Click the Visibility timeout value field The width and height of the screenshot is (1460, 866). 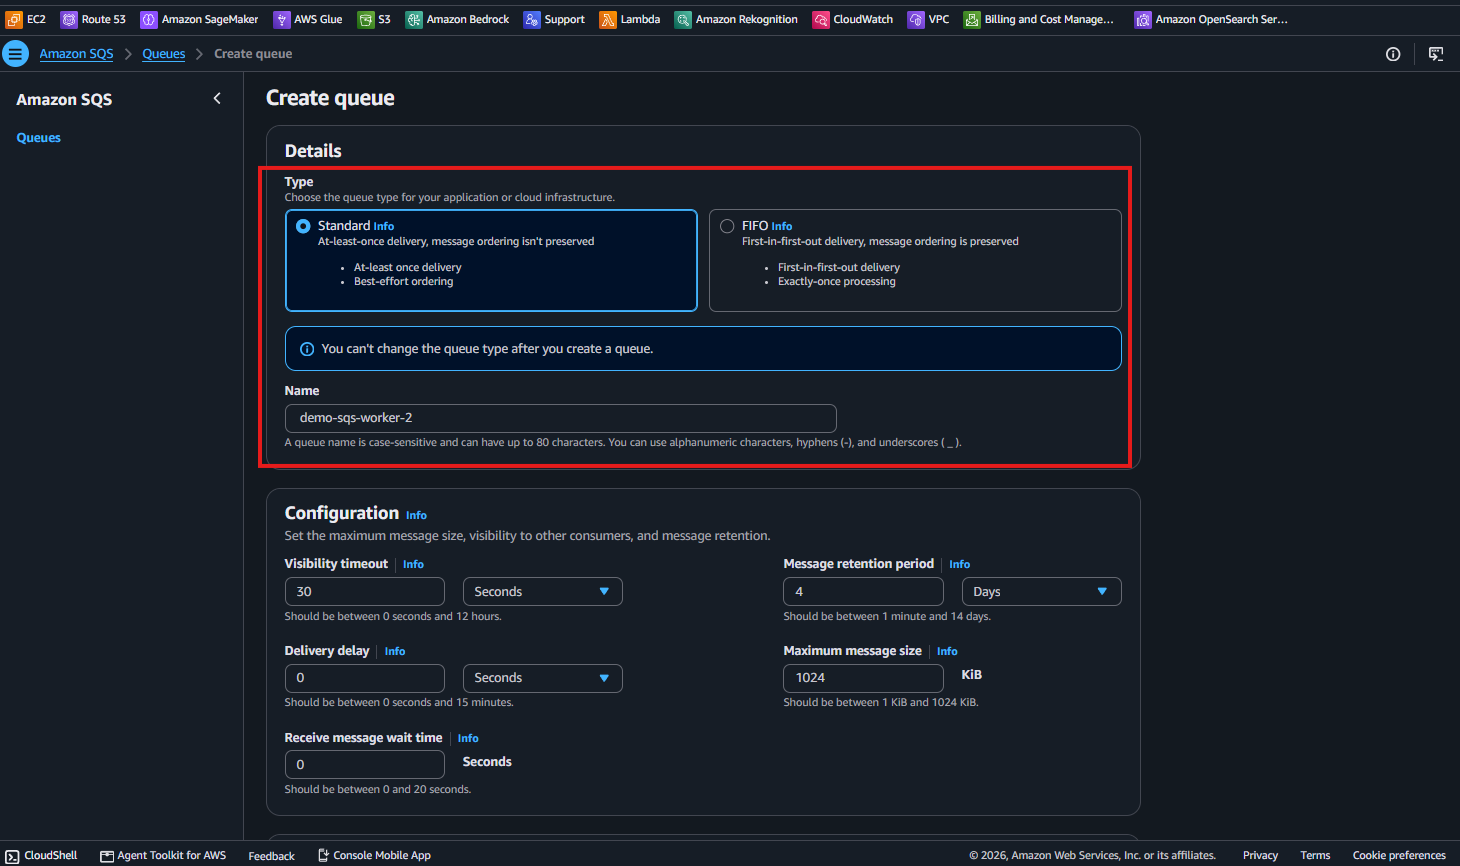point(364,592)
